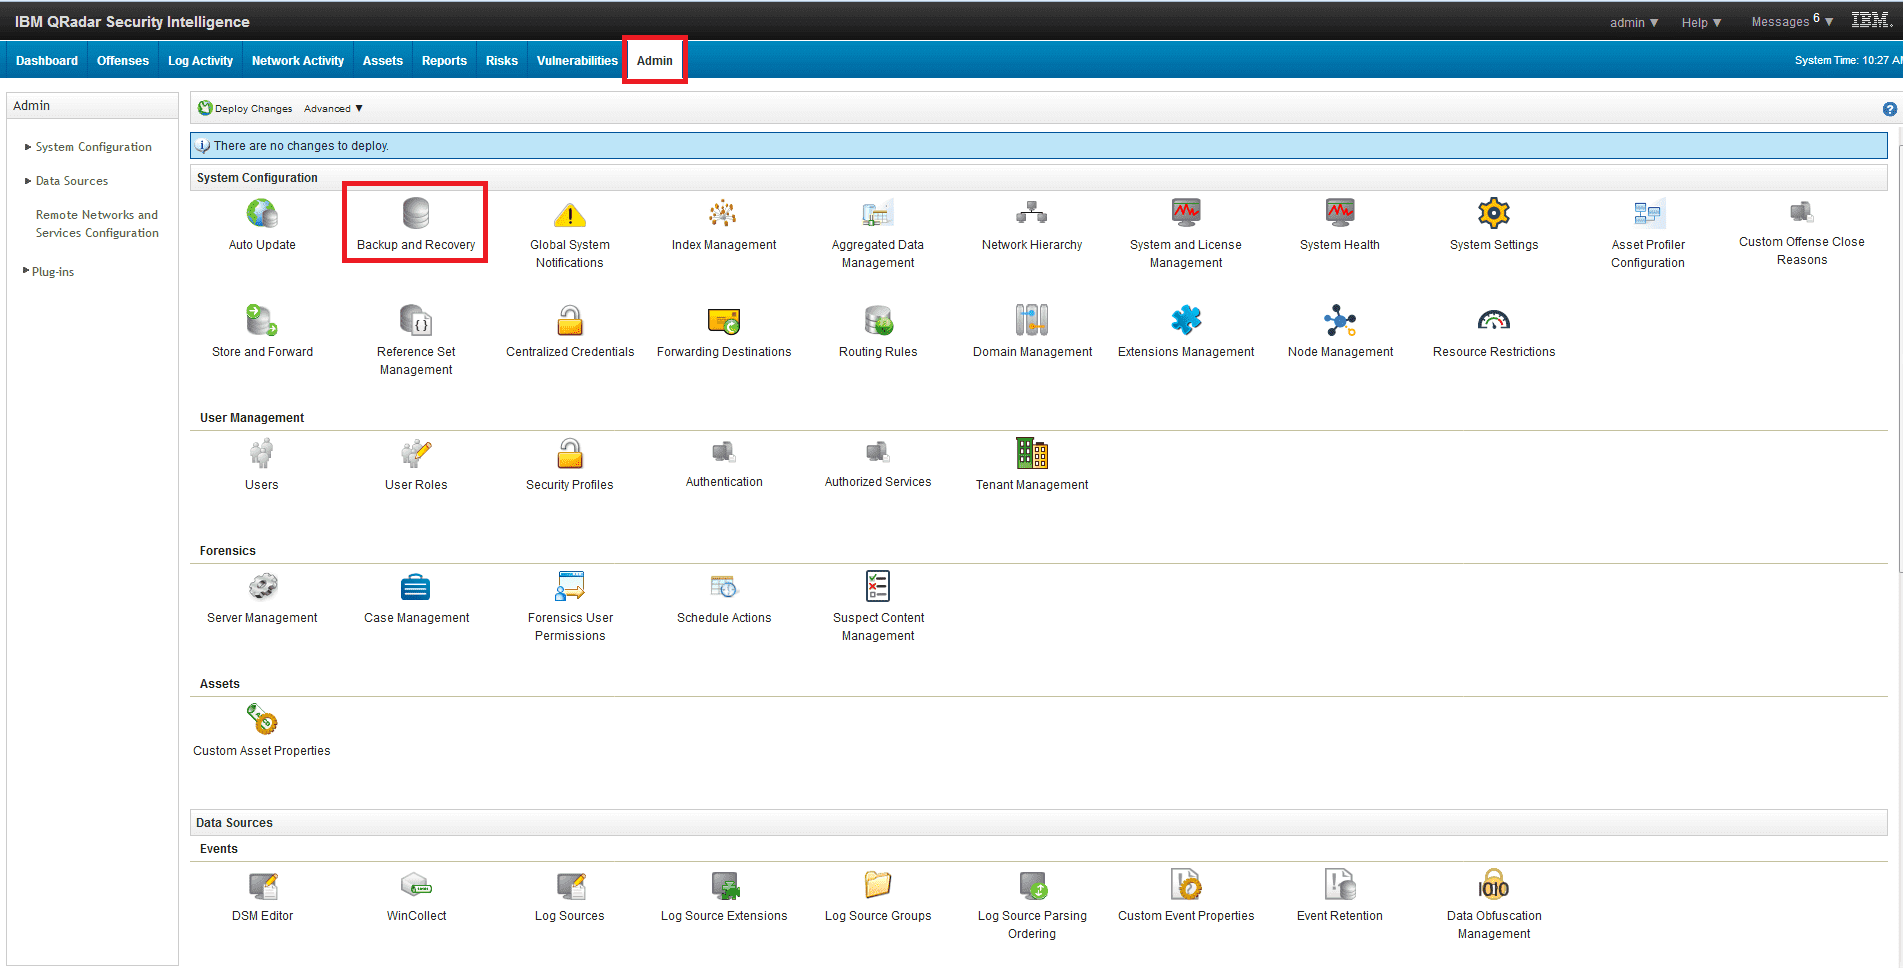
Task: Click the blue help question mark icon
Action: (x=1889, y=109)
